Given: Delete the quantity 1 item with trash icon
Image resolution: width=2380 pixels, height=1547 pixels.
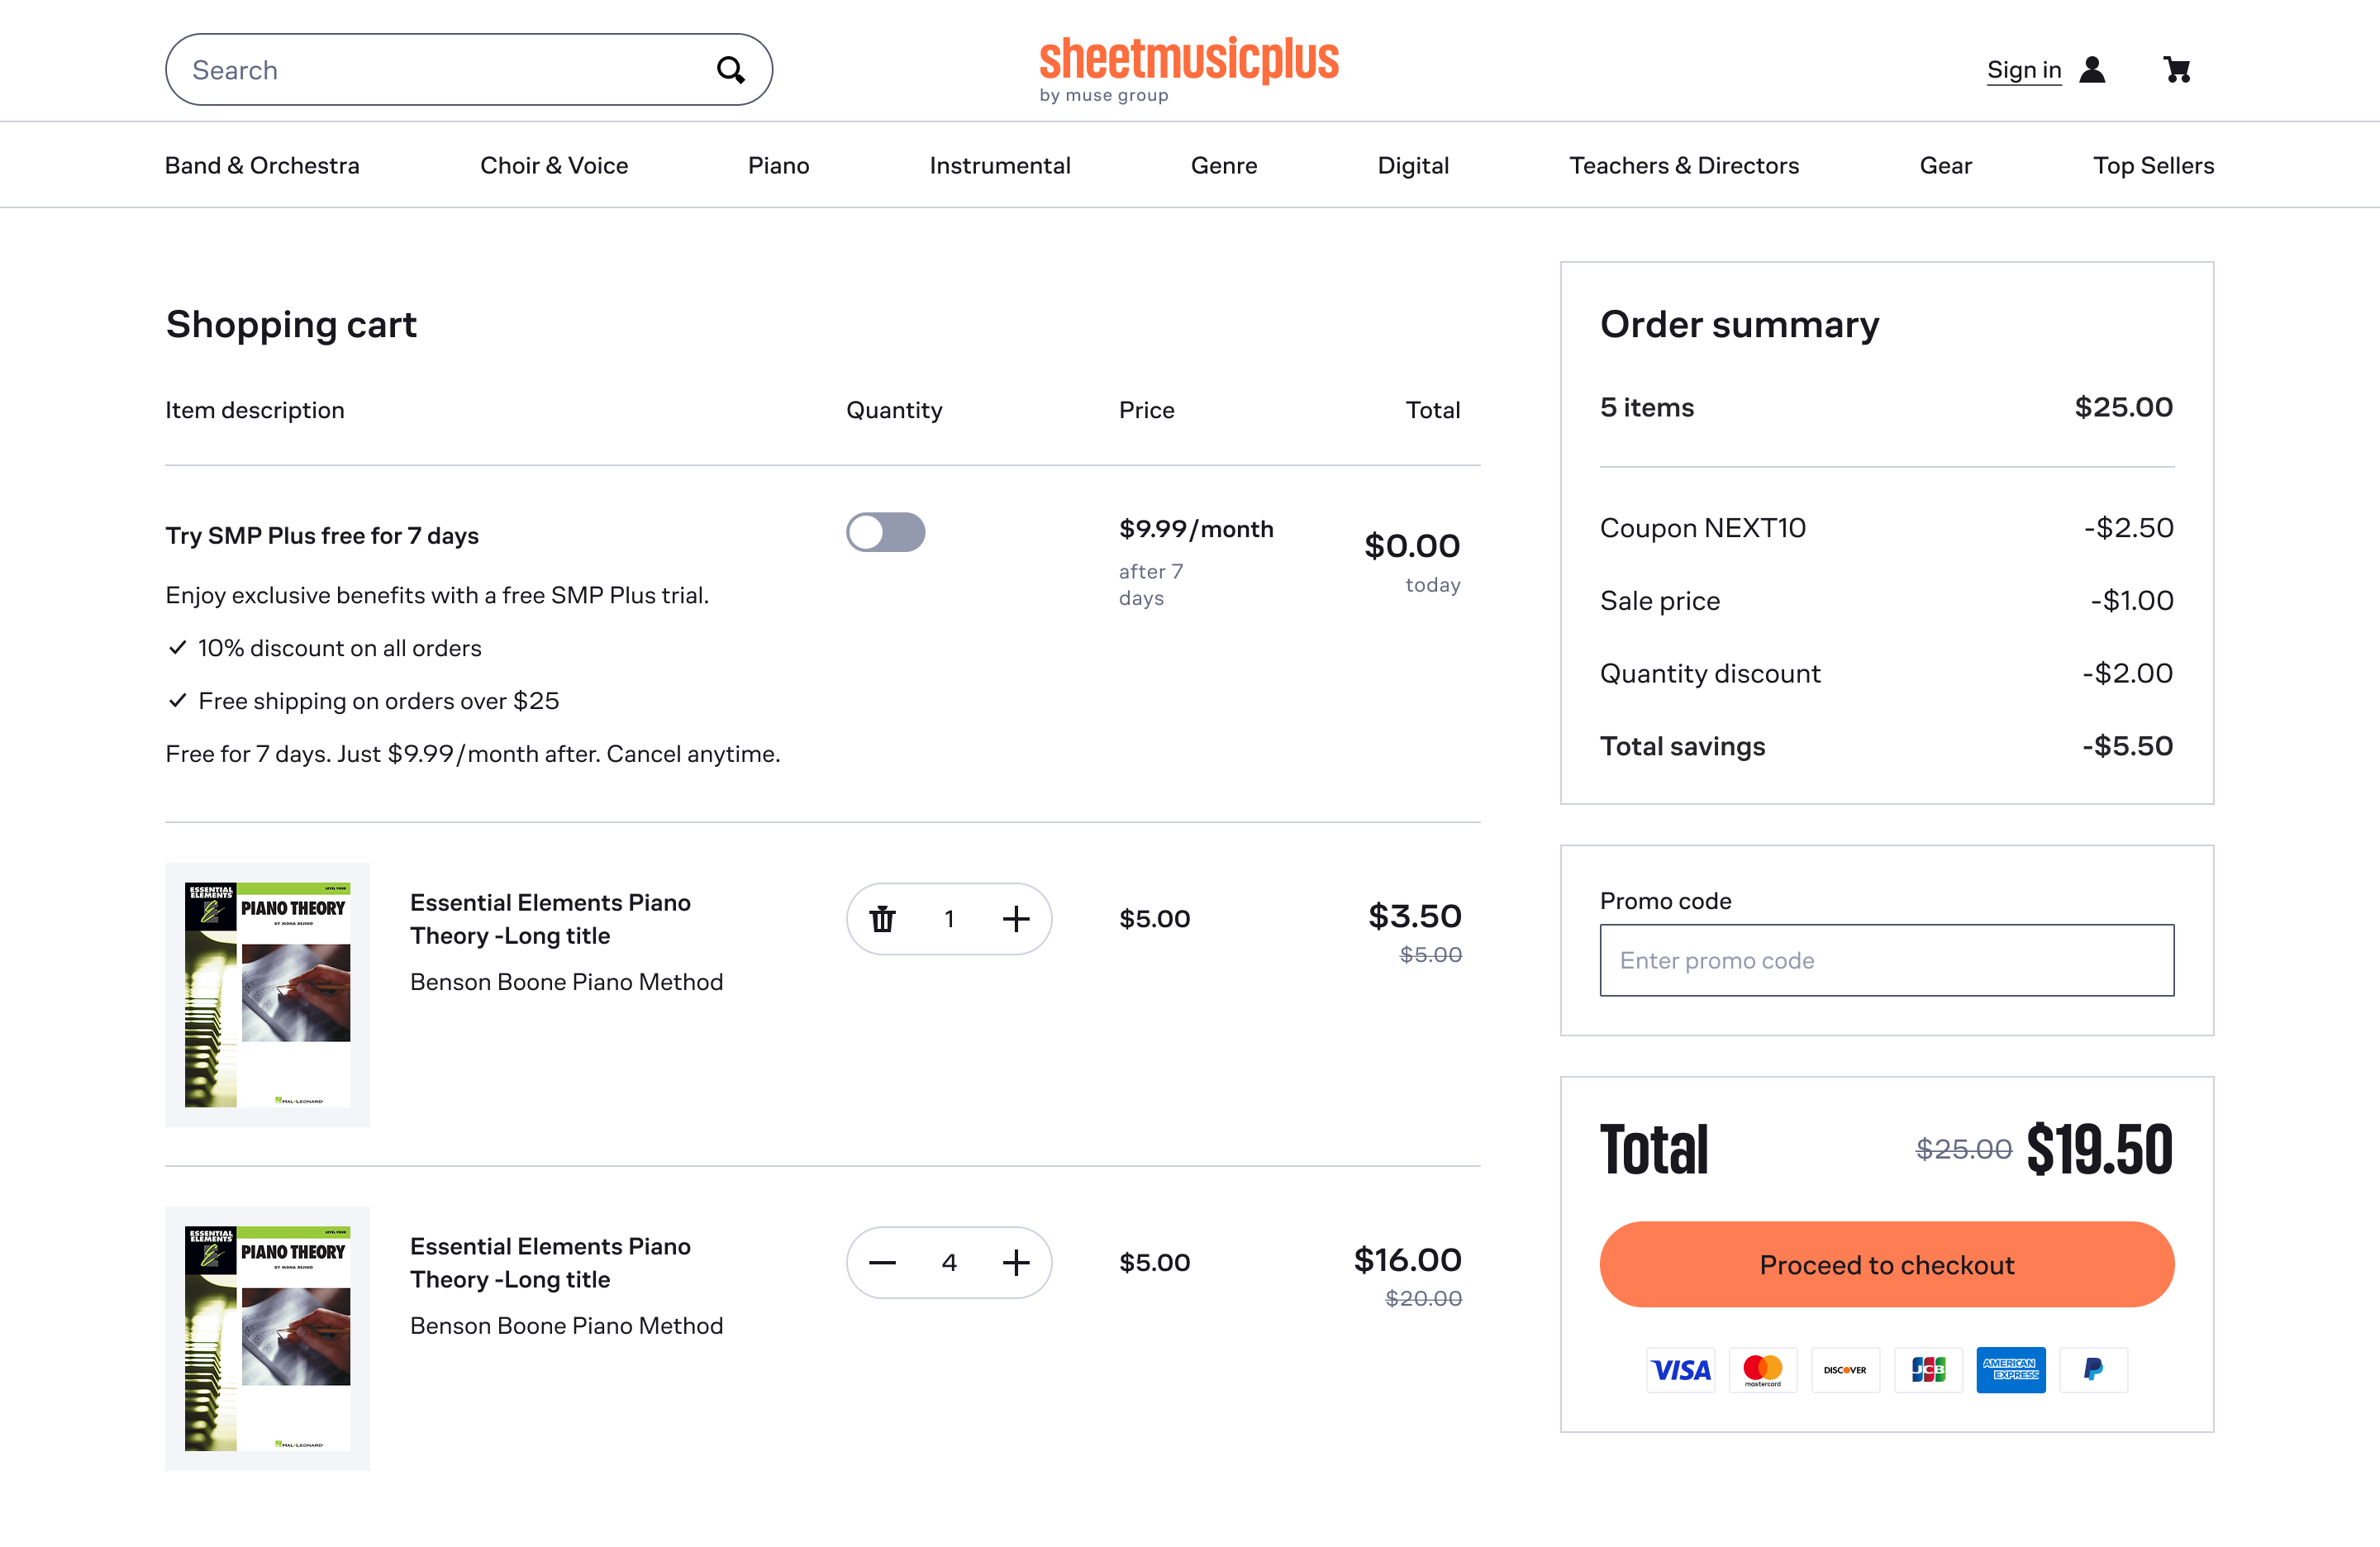Looking at the screenshot, I should 882,919.
